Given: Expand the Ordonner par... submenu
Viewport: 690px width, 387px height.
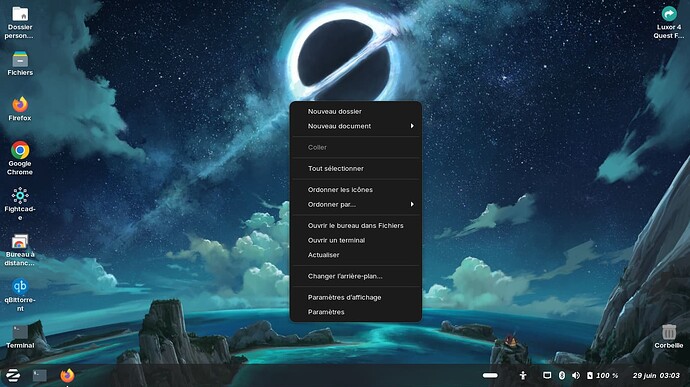Looking at the screenshot, I should (356, 205).
